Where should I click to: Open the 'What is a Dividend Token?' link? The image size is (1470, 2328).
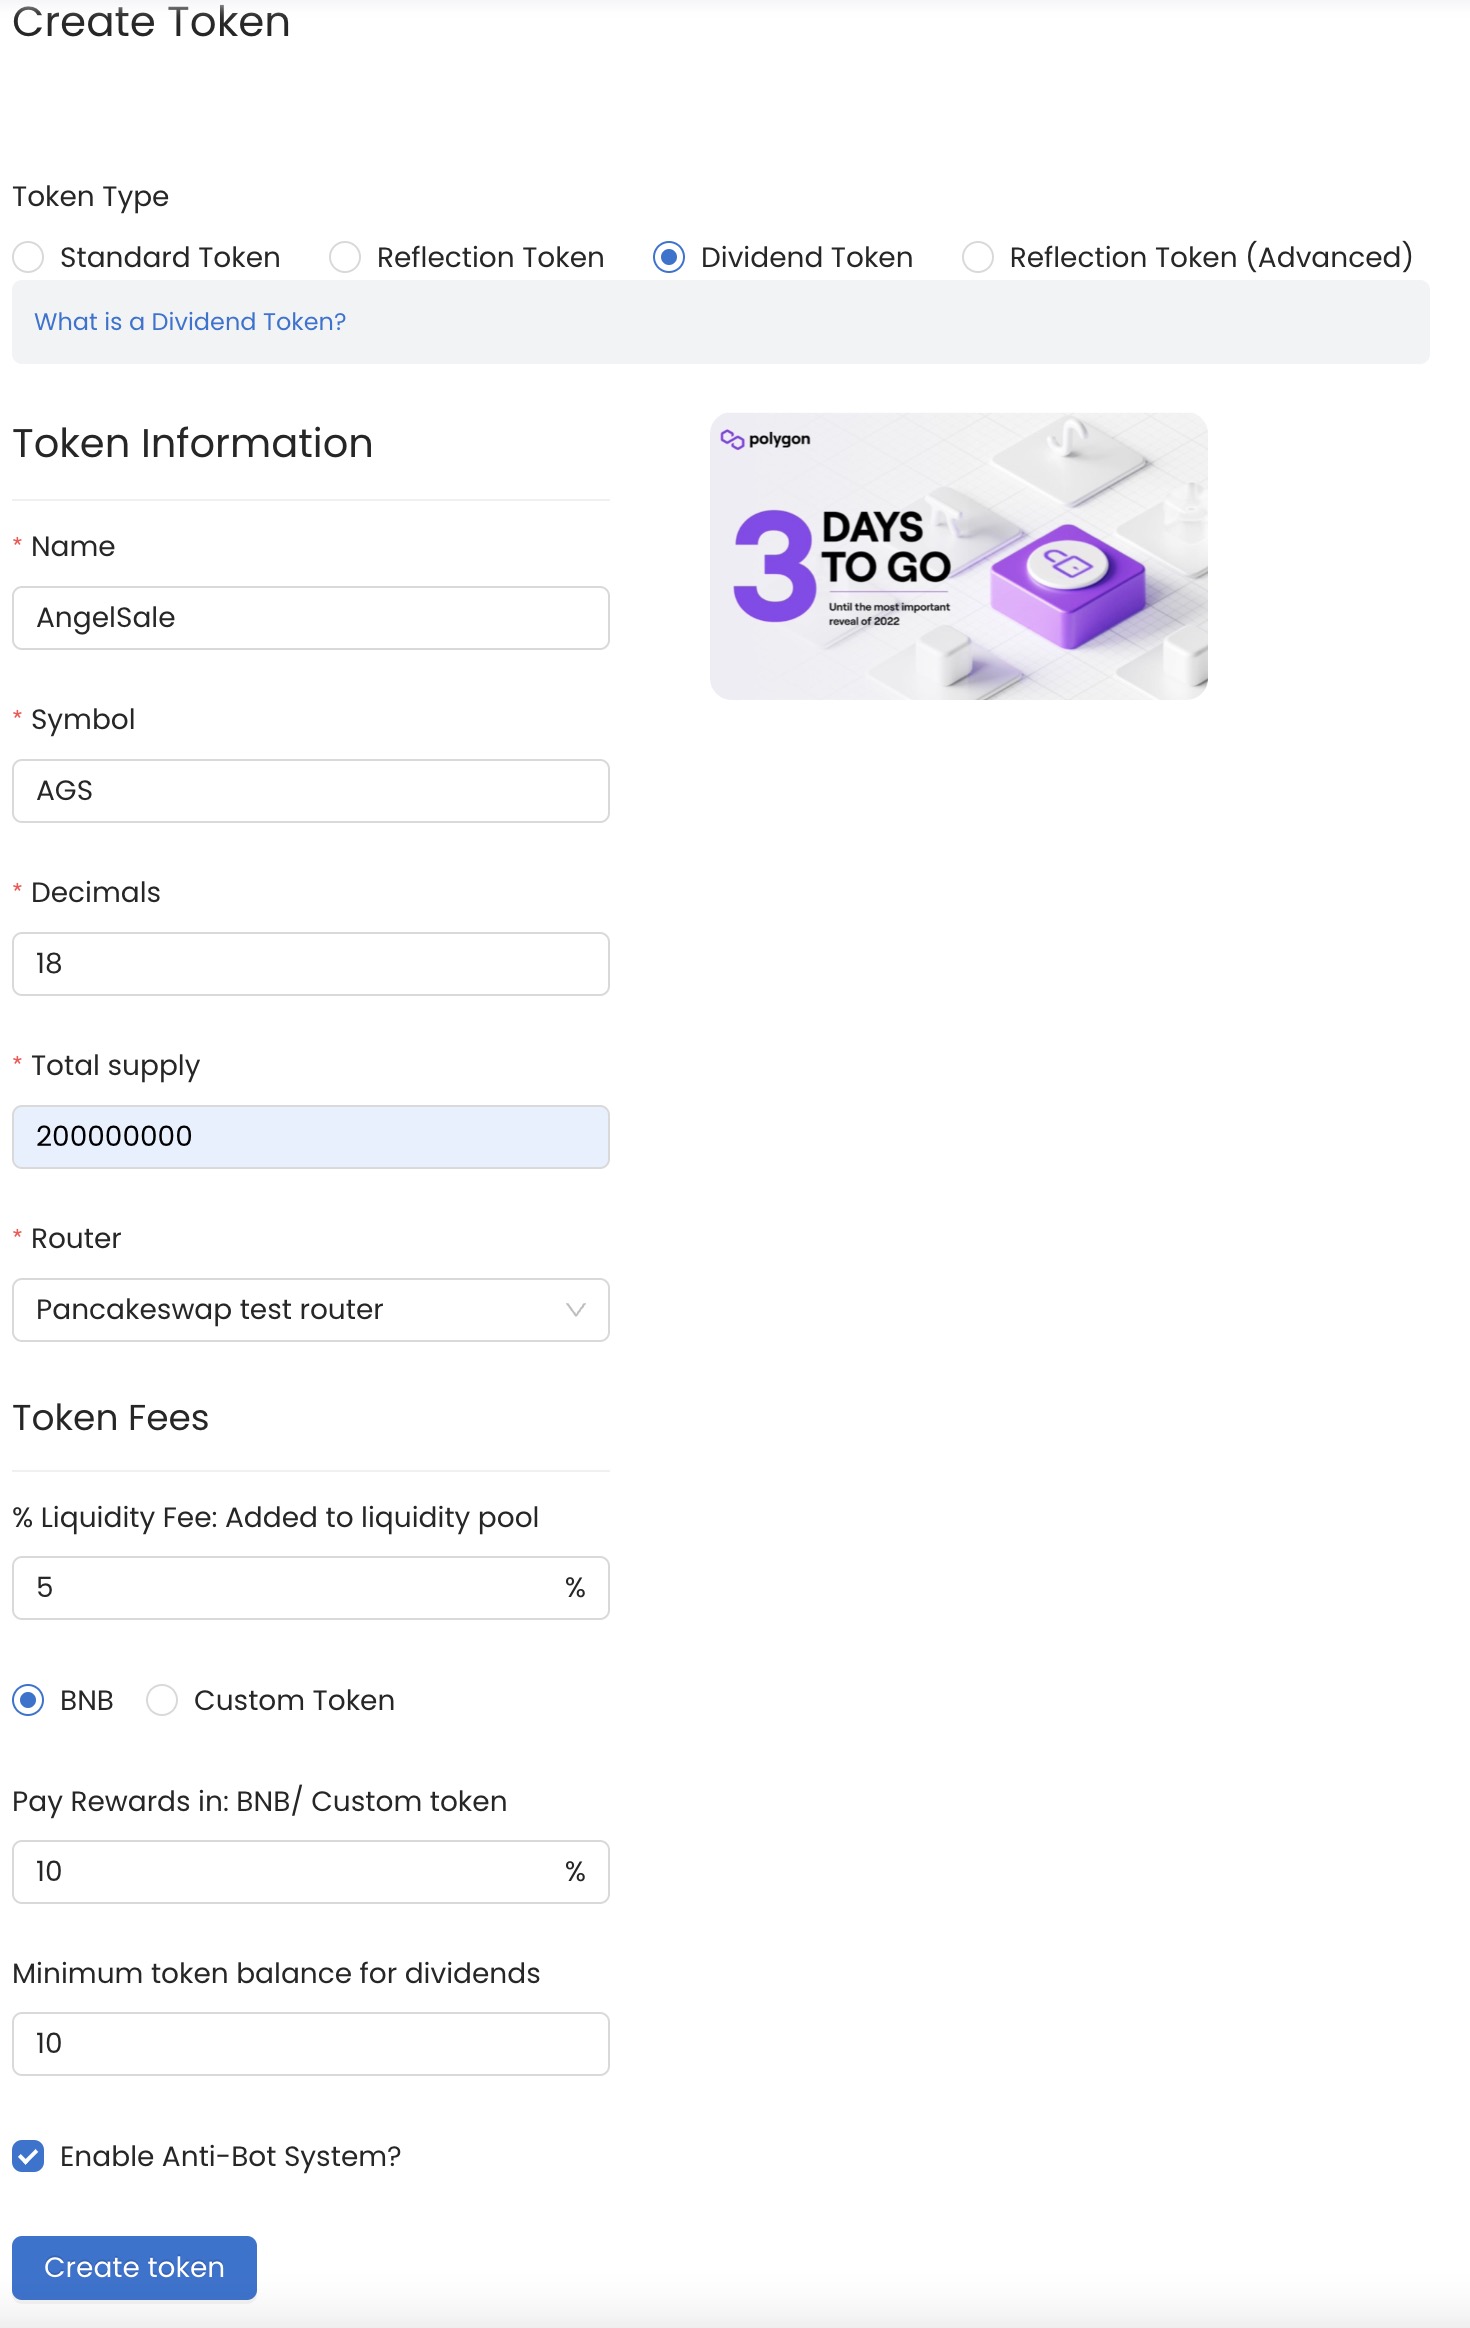[190, 321]
